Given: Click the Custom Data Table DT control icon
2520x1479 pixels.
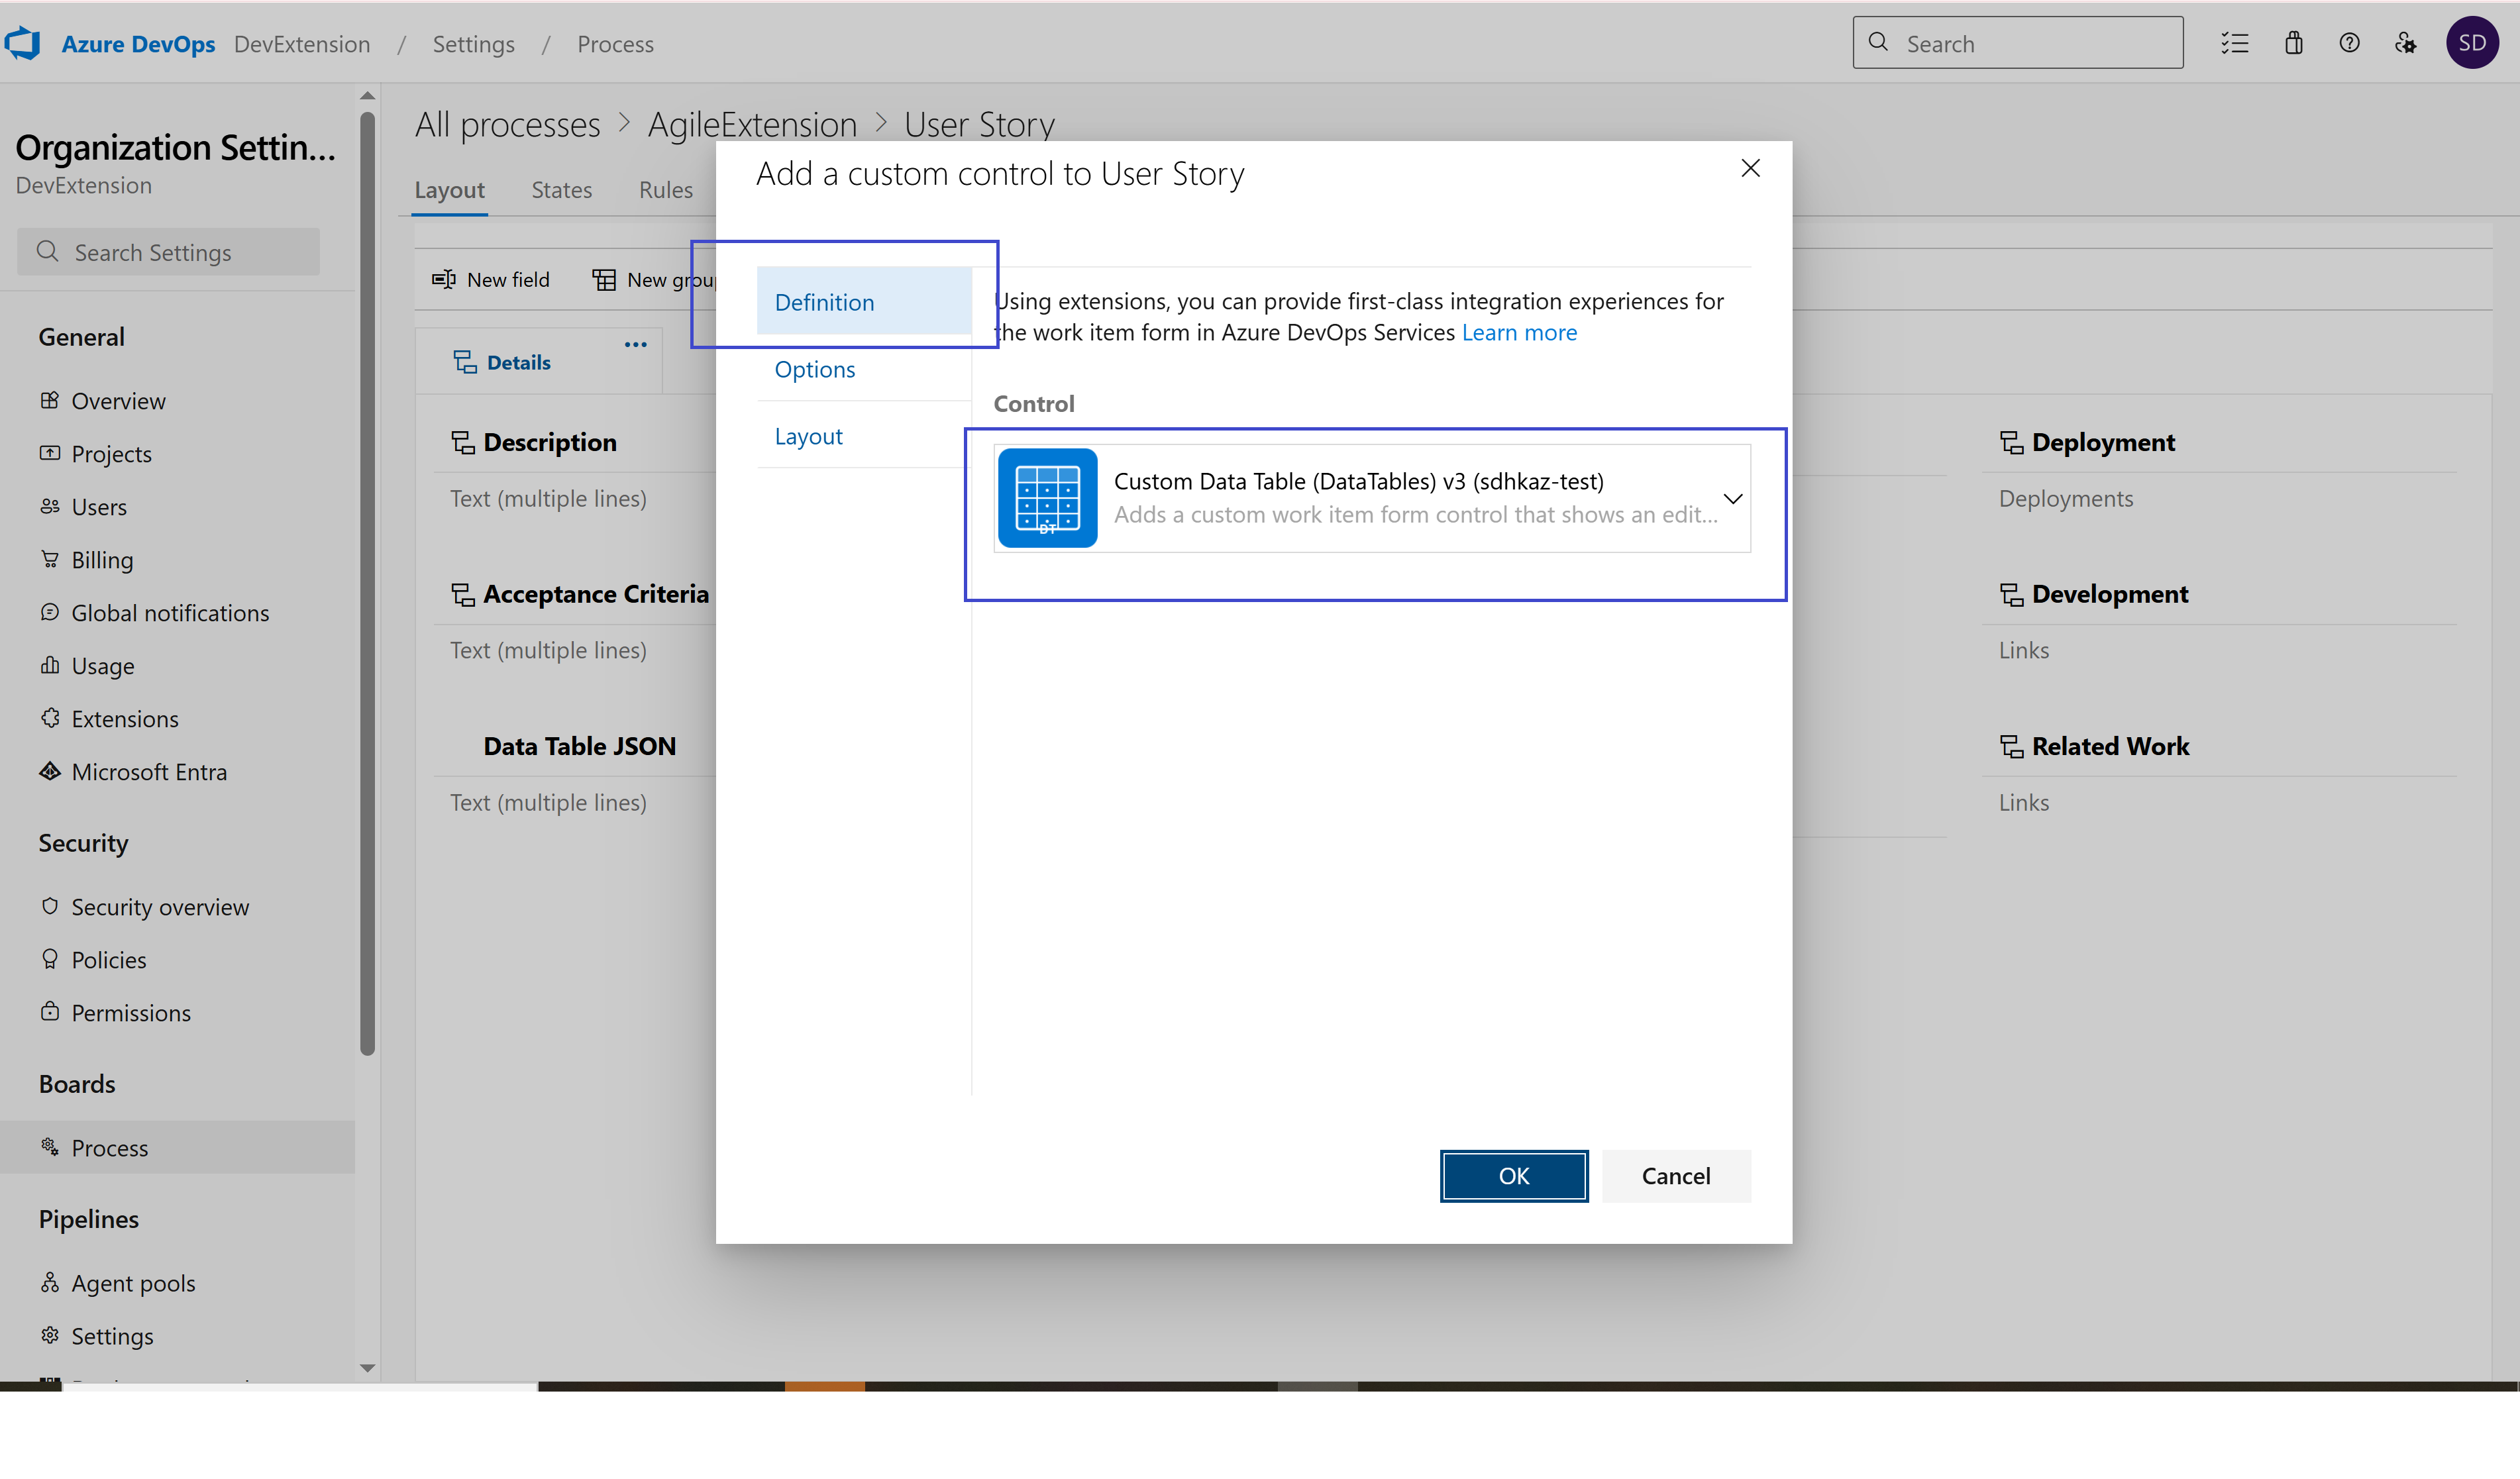Looking at the screenshot, I should click(x=1047, y=498).
